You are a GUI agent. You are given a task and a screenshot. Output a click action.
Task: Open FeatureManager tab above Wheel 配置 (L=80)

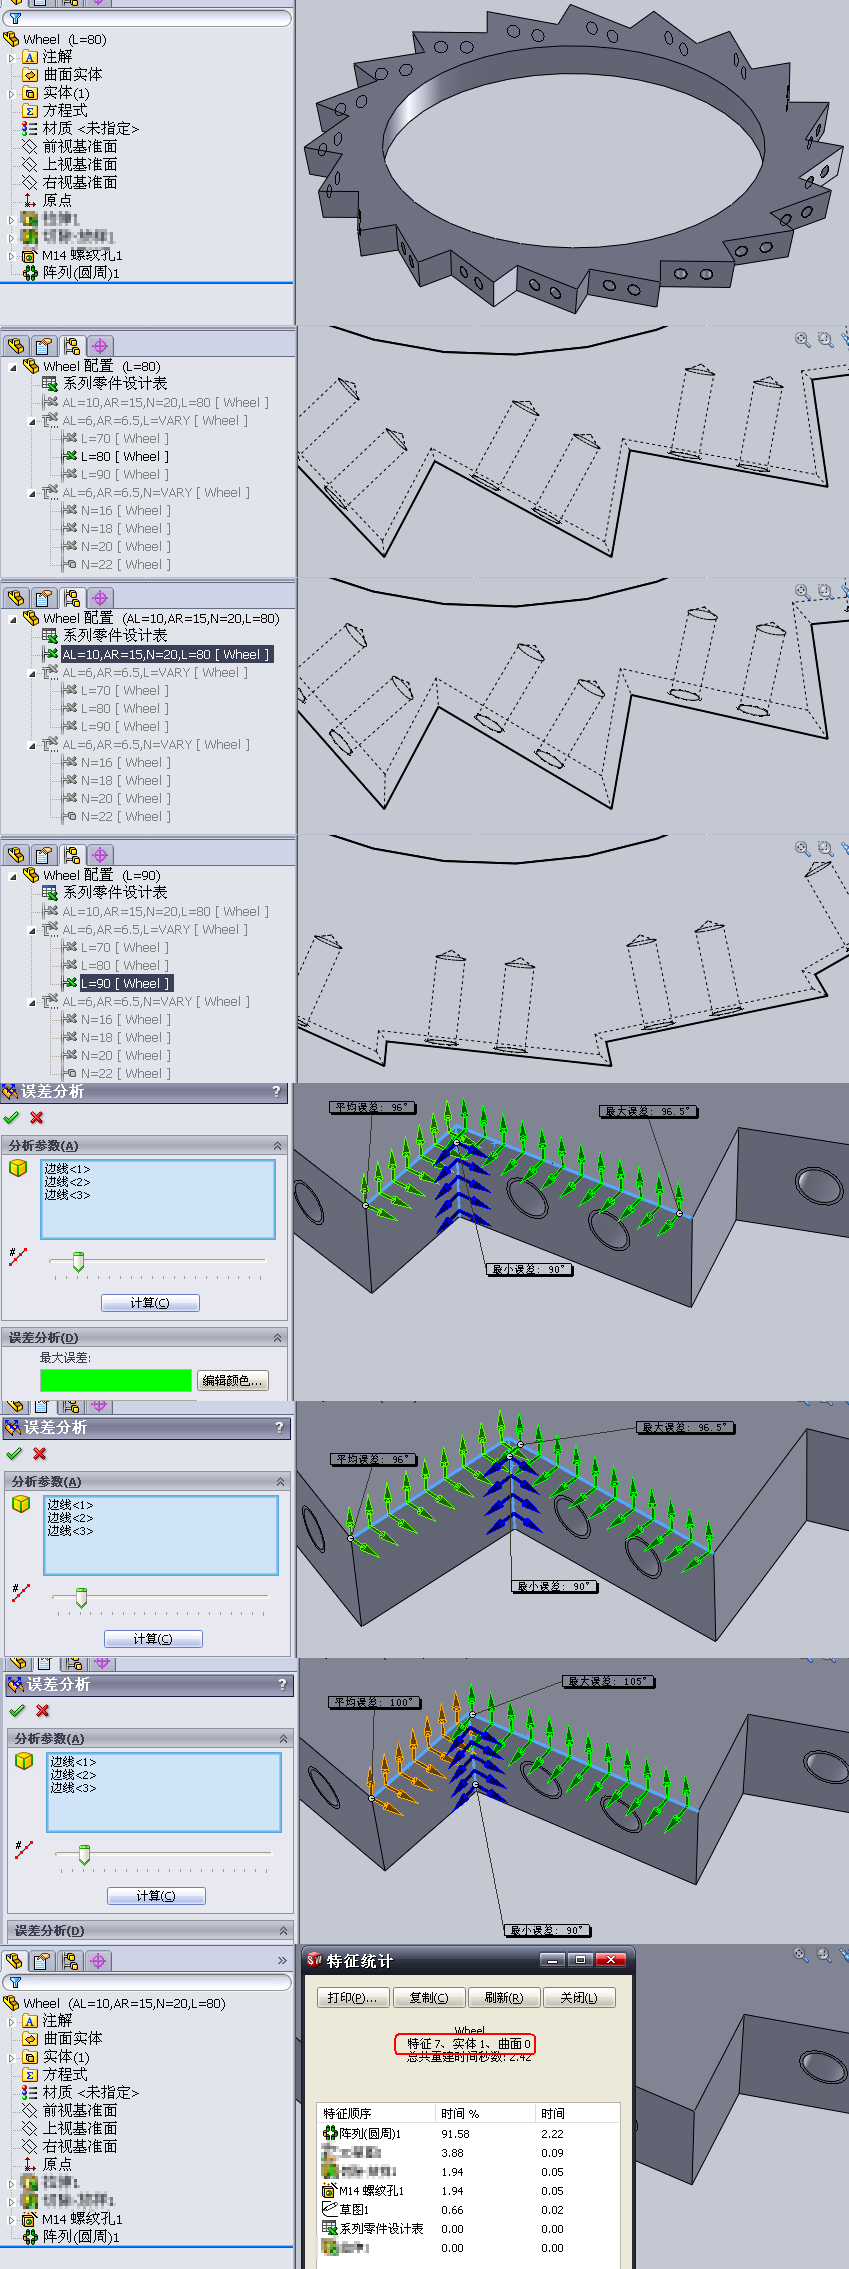point(16,346)
